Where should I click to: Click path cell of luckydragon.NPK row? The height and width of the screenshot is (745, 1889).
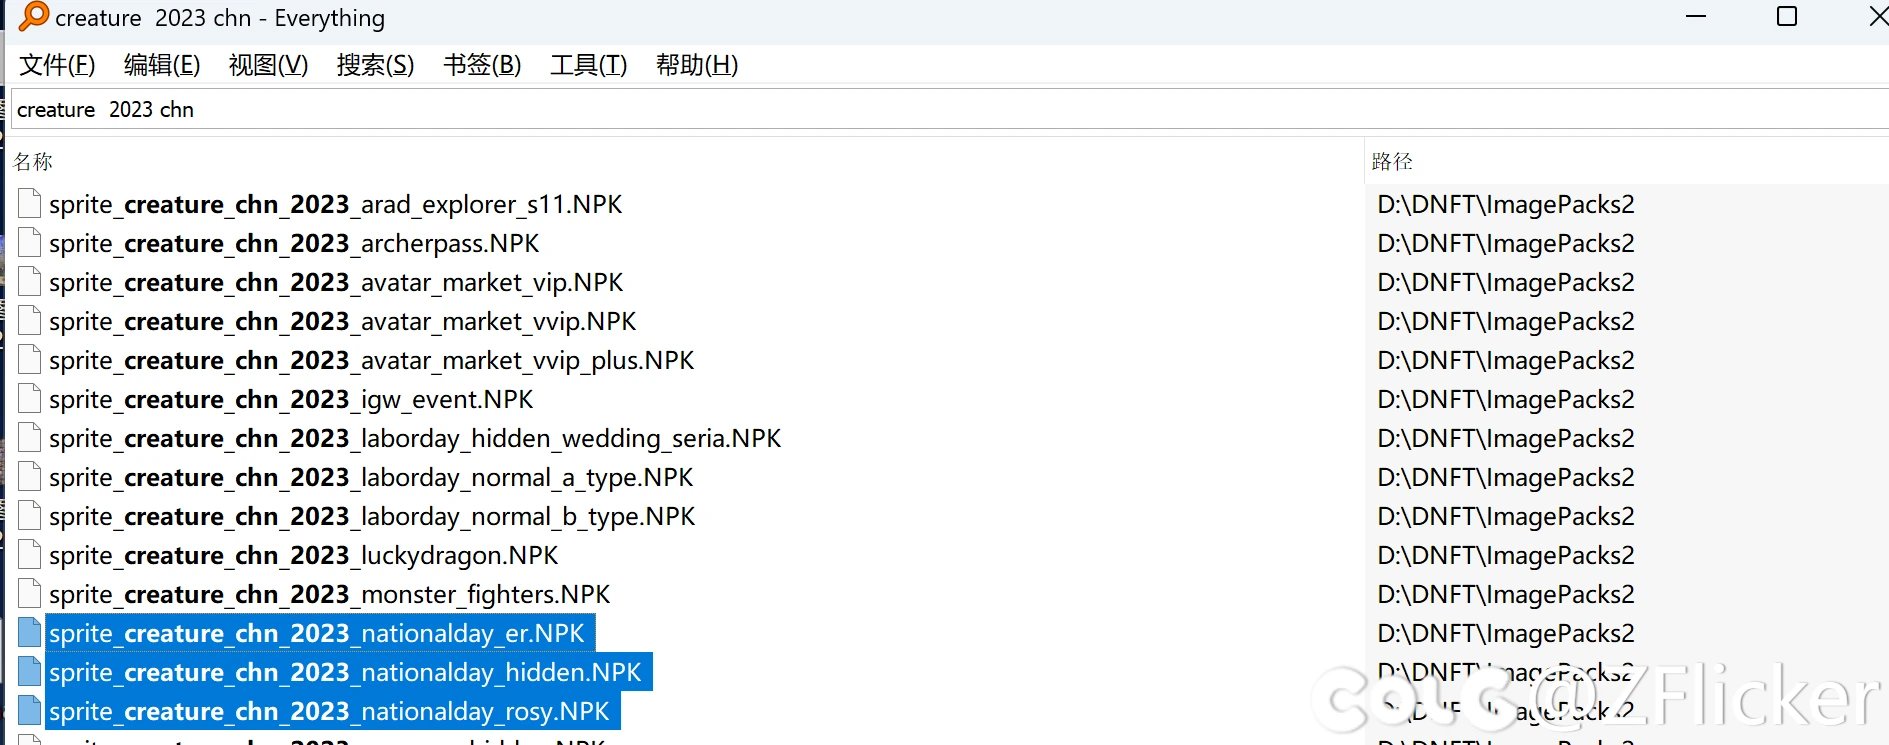(x=1505, y=555)
